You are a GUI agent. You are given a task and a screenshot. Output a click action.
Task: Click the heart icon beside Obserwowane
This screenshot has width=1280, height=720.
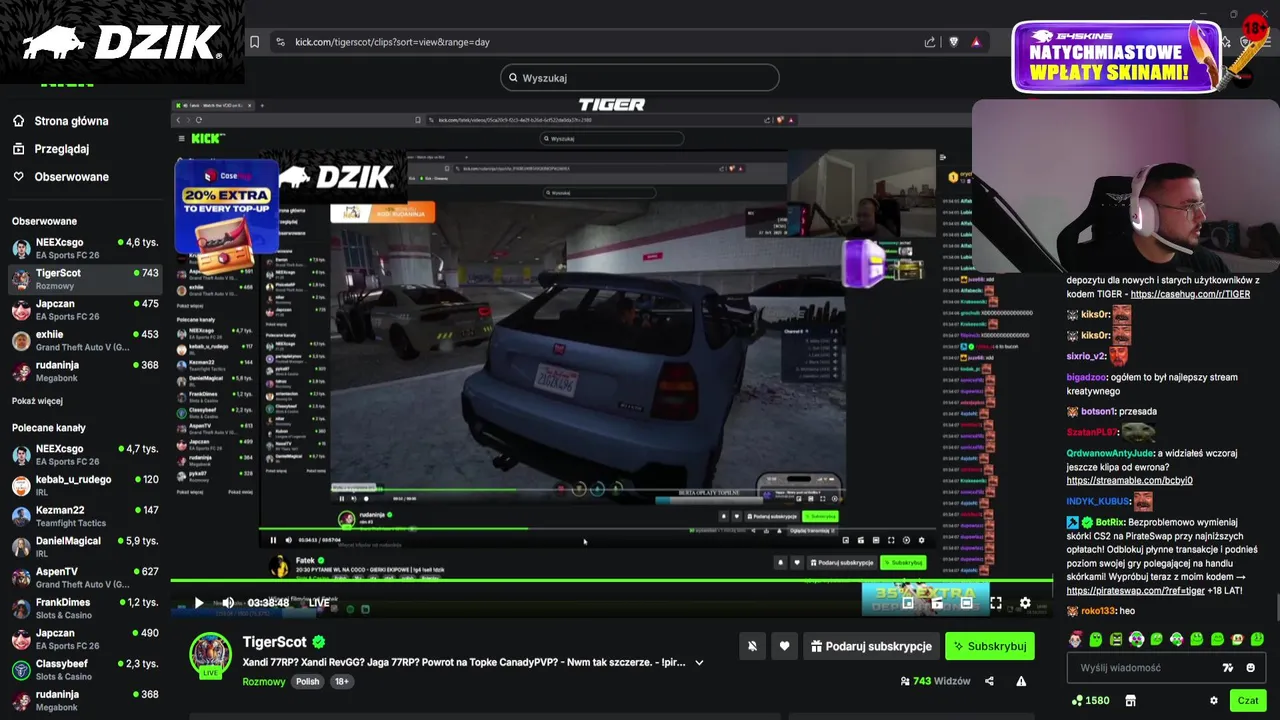coord(18,177)
